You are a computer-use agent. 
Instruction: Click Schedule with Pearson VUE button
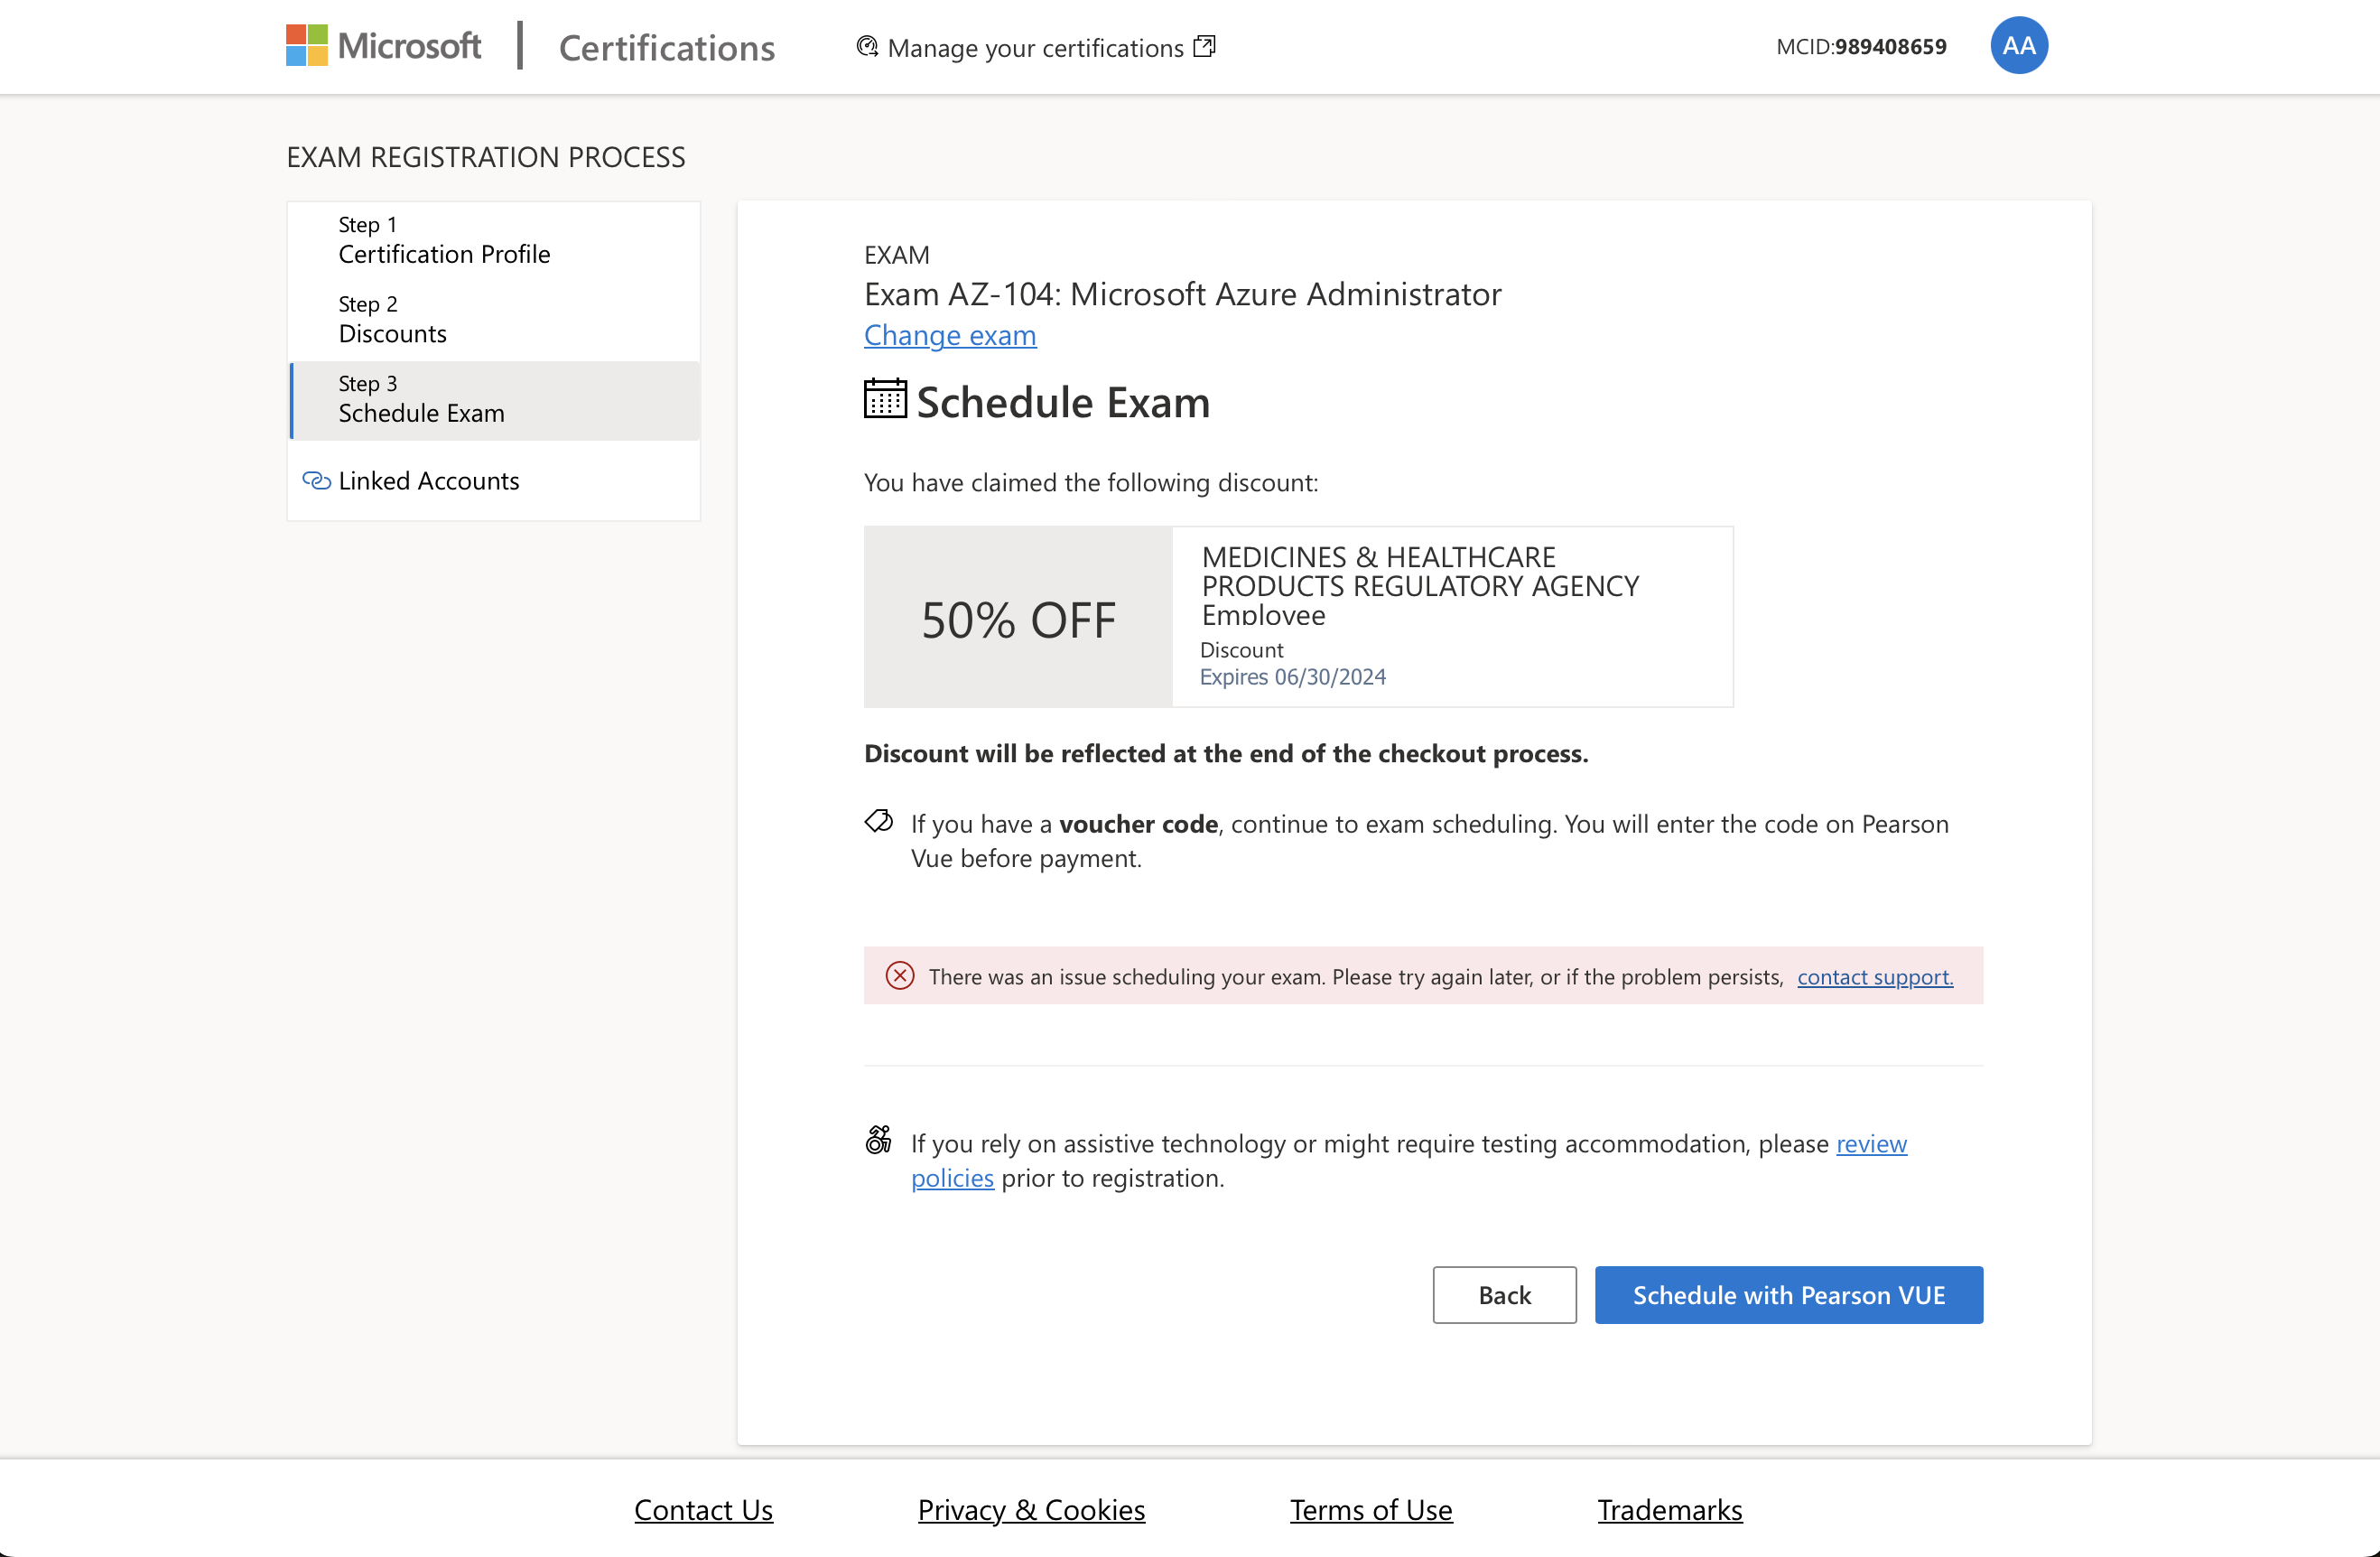[1788, 1295]
